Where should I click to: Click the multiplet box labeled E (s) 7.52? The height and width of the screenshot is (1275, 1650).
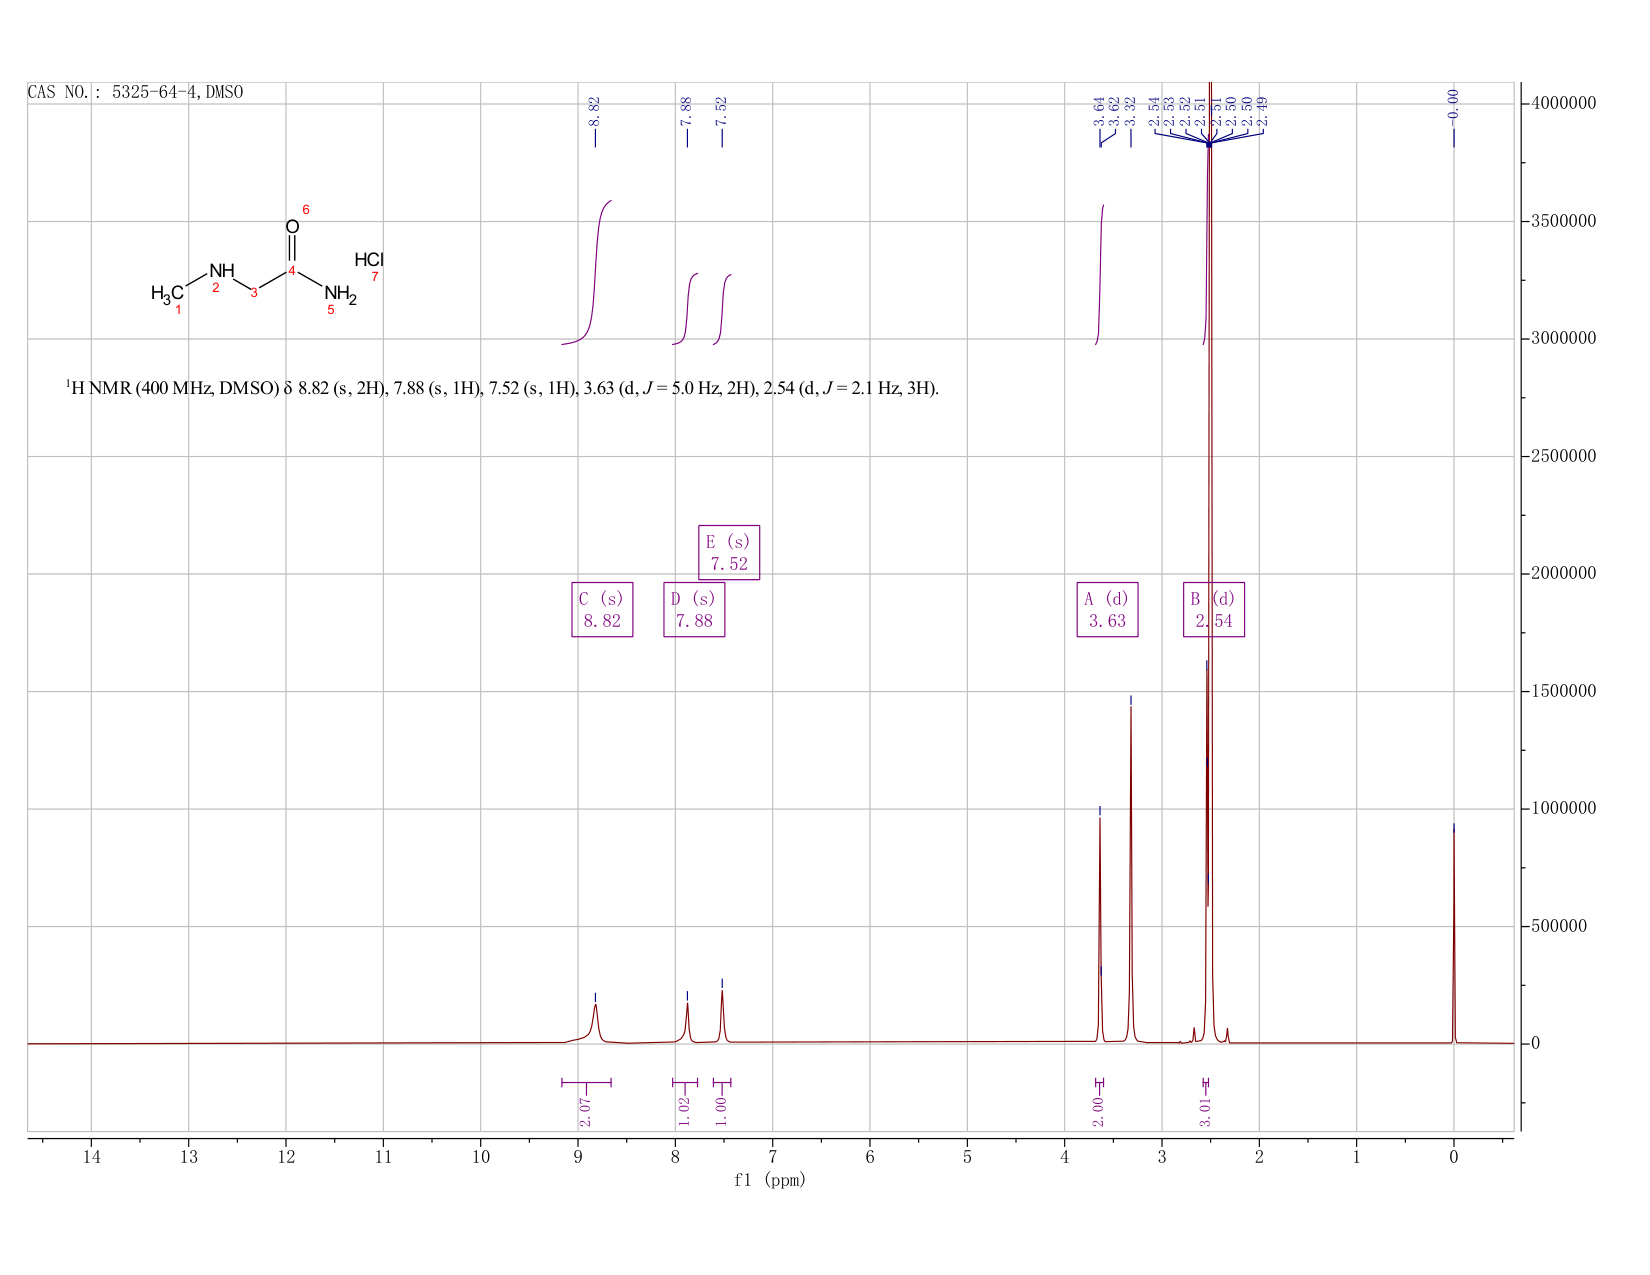[x=729, y=552]
